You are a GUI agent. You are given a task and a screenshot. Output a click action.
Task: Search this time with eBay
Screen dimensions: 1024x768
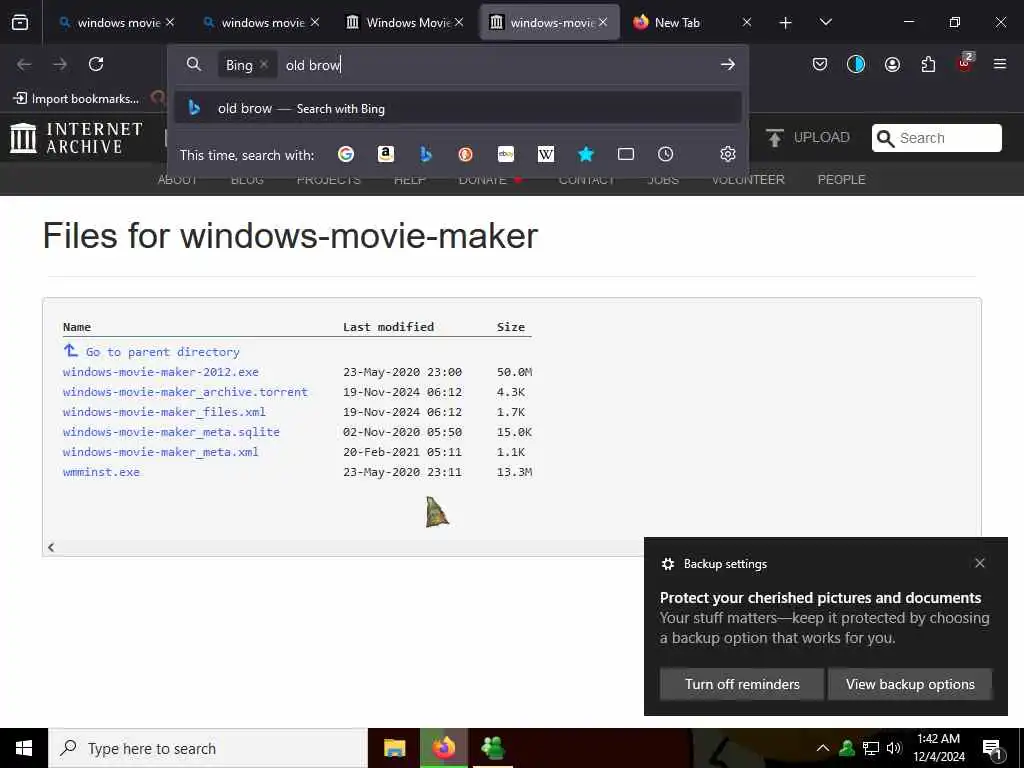(505, 154)
